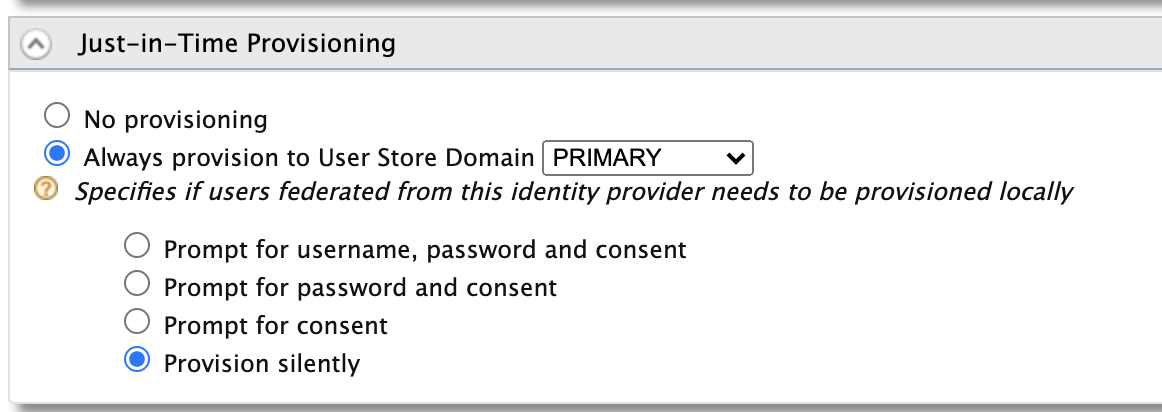Select the Provision silently radio button
1162x412 pixels.
(x=136, y=361)
